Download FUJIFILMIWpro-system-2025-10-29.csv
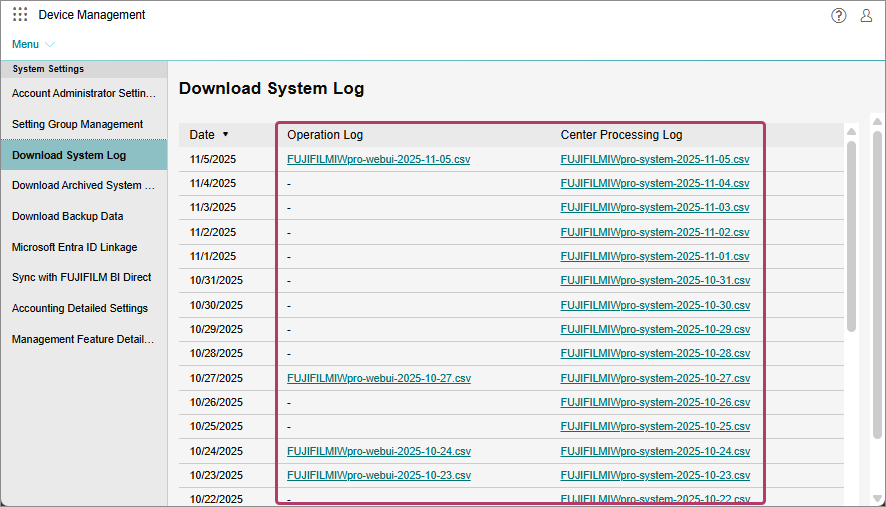 coord(655,330)
